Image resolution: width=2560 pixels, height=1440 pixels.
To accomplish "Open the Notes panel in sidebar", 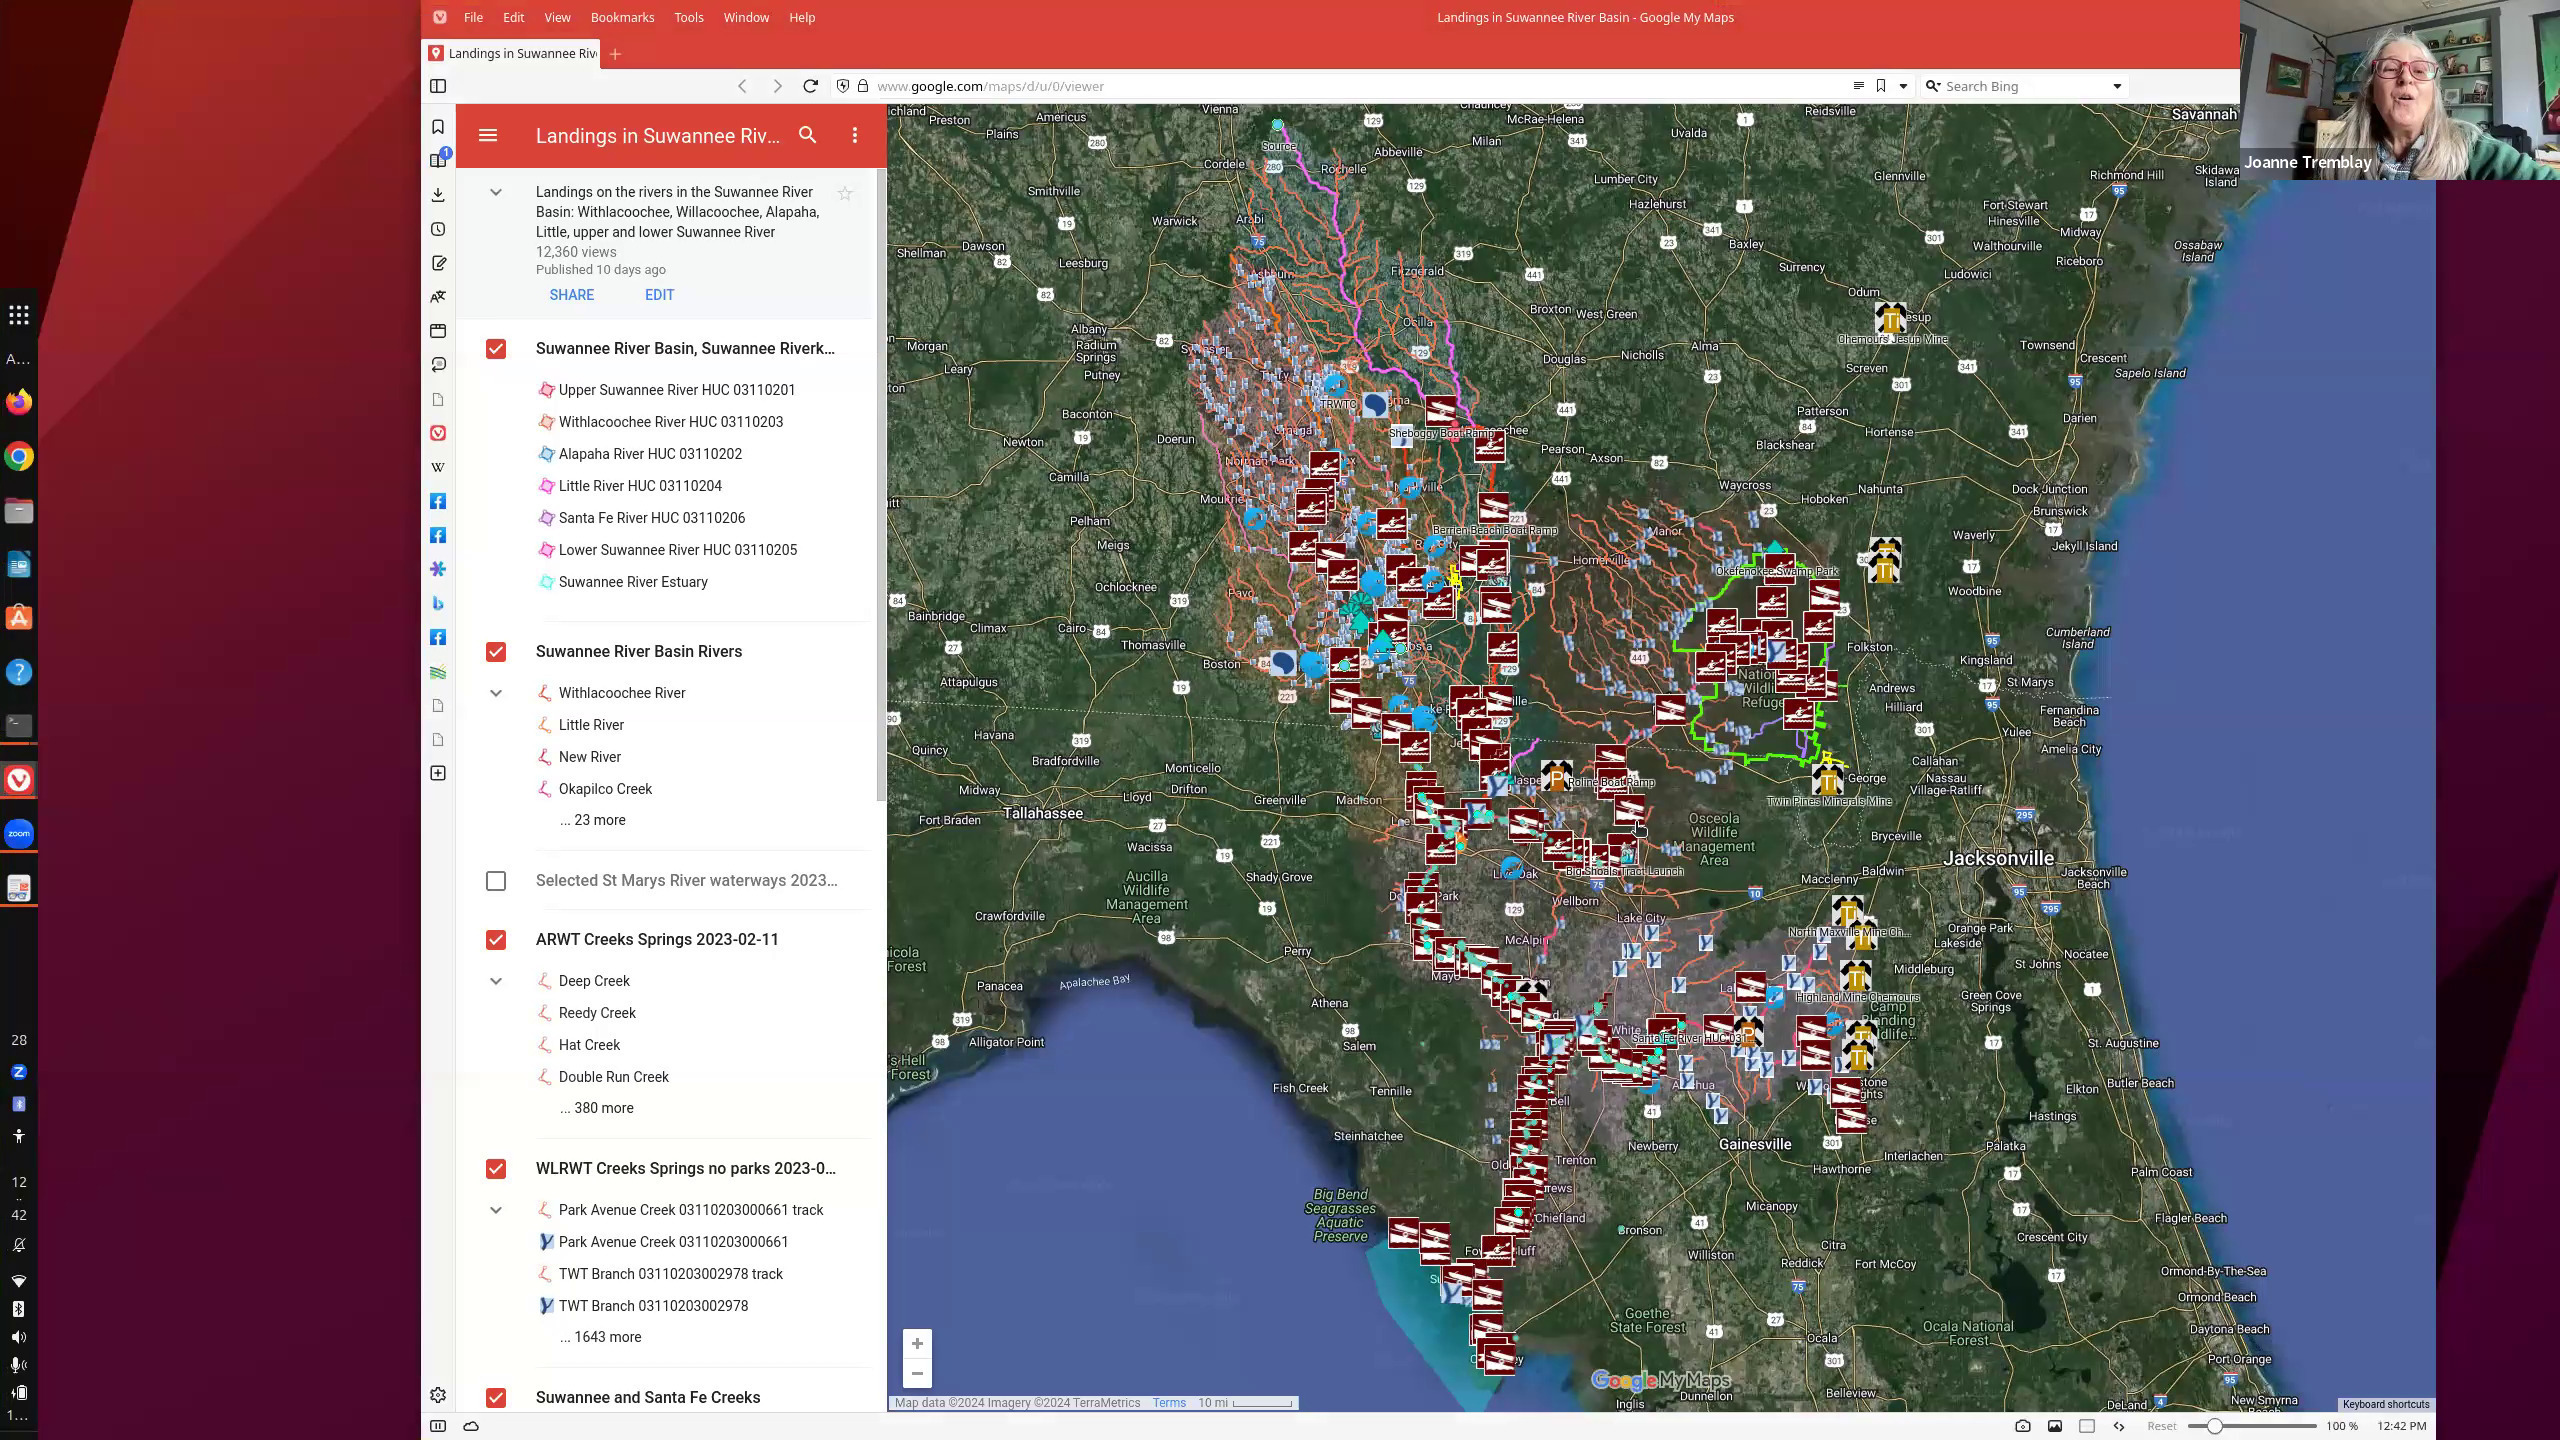I will coord(438,263).
